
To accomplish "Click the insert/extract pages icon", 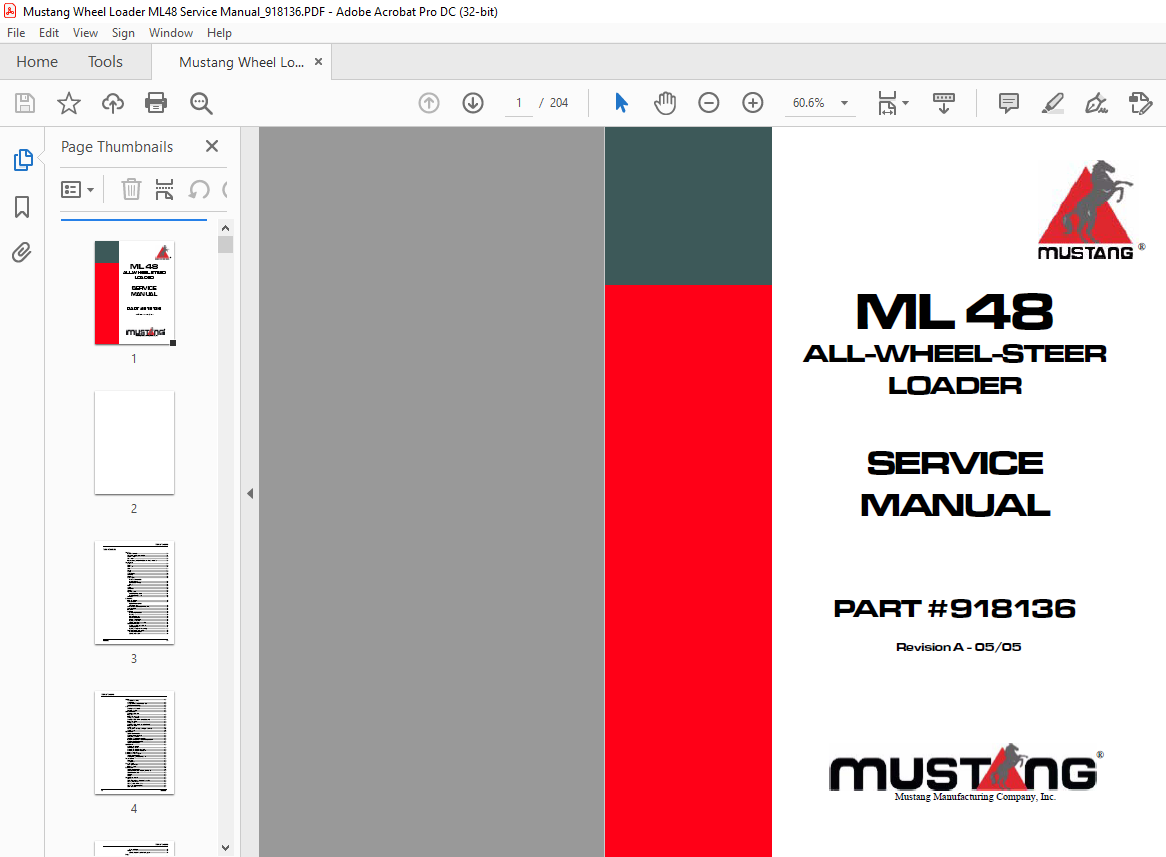I will [x=164, y=190].
